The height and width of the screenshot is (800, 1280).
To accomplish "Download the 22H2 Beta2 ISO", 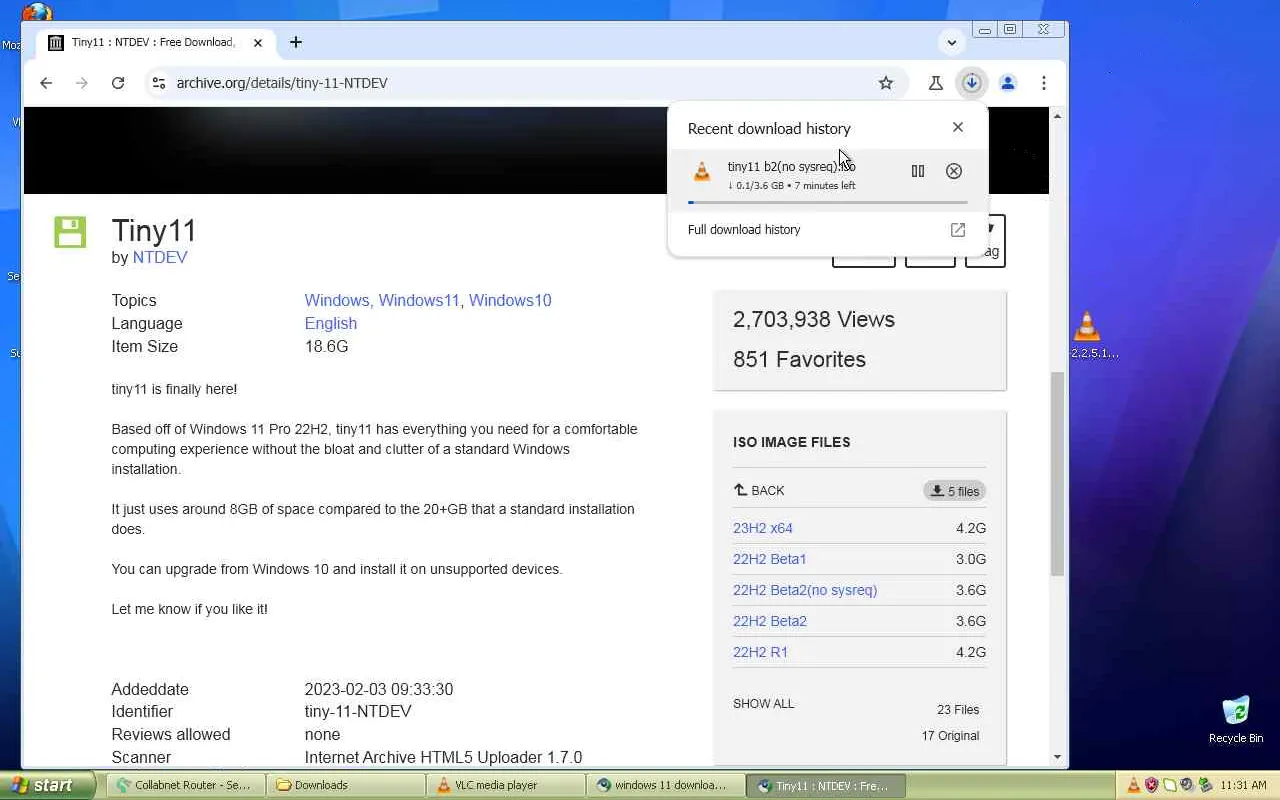I will pyautogui.click(x=770, y=621).
